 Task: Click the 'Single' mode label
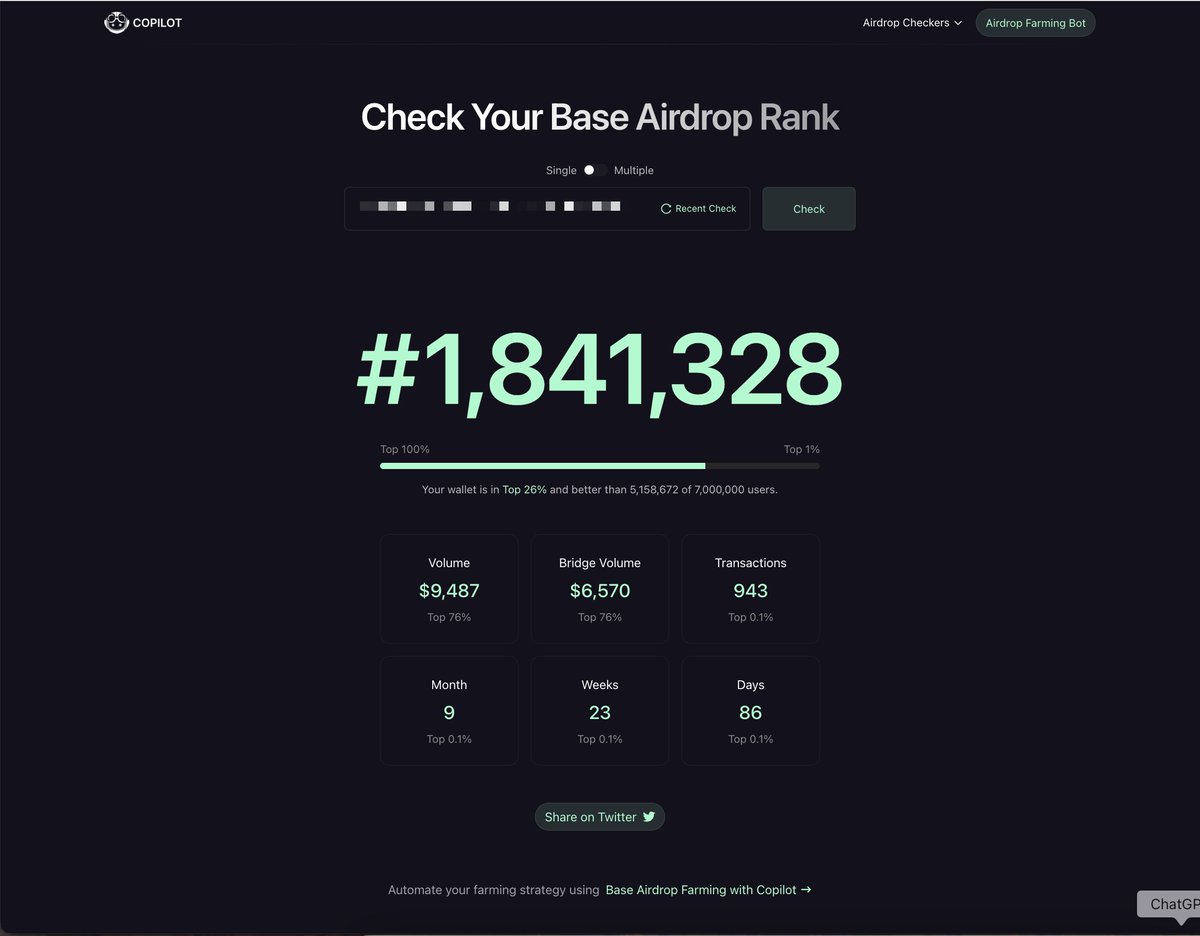pos(561,171)
